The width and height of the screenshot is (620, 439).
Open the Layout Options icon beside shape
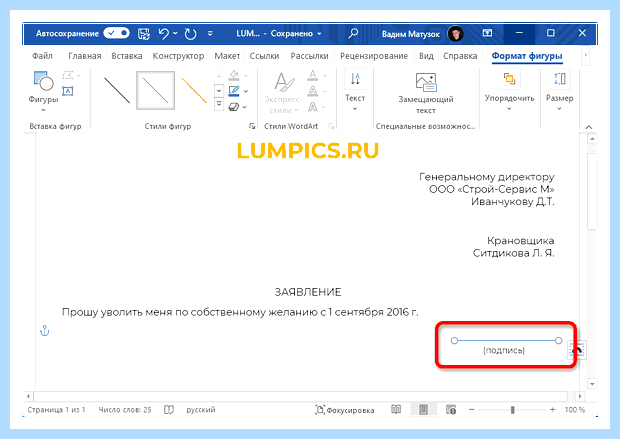coord(577,350)
